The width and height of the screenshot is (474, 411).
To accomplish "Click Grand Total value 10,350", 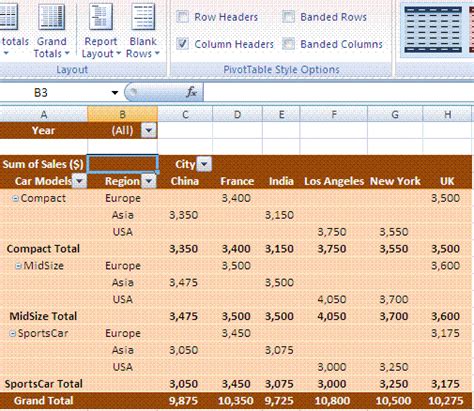I will 237,401.
